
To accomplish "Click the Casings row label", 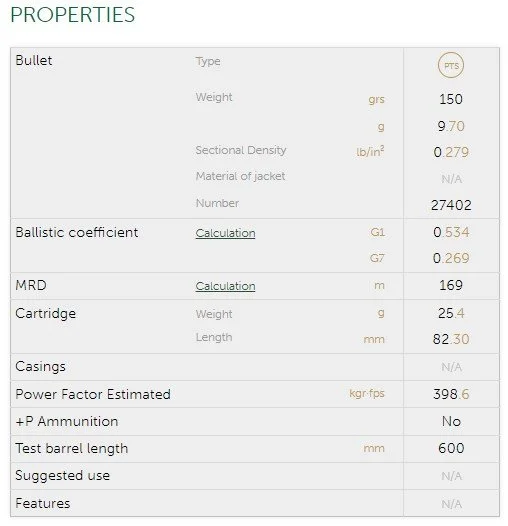I will pyautogui.click(x=40, y=367).
